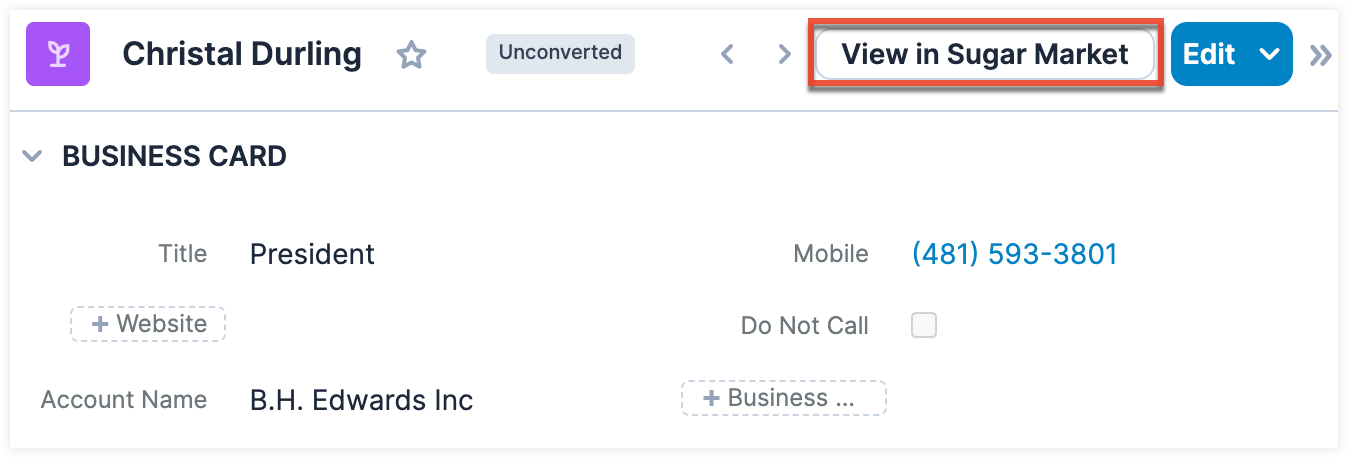
Task: Call the mobile number (481) 593-3801
Action: tap(1014, 254)
